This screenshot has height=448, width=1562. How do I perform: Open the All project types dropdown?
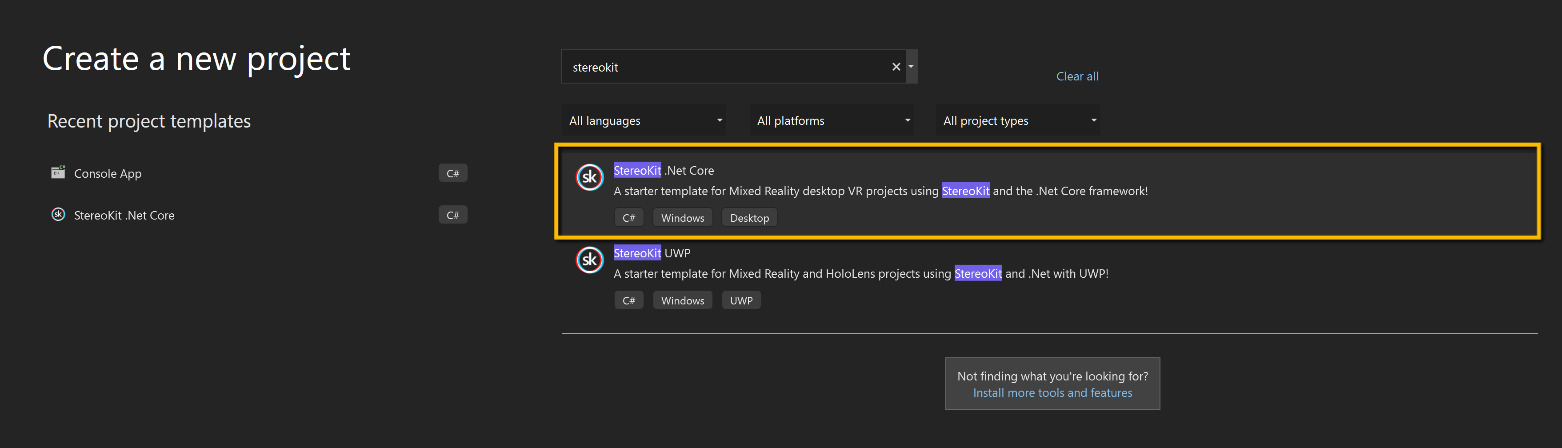coord(1018,121)
